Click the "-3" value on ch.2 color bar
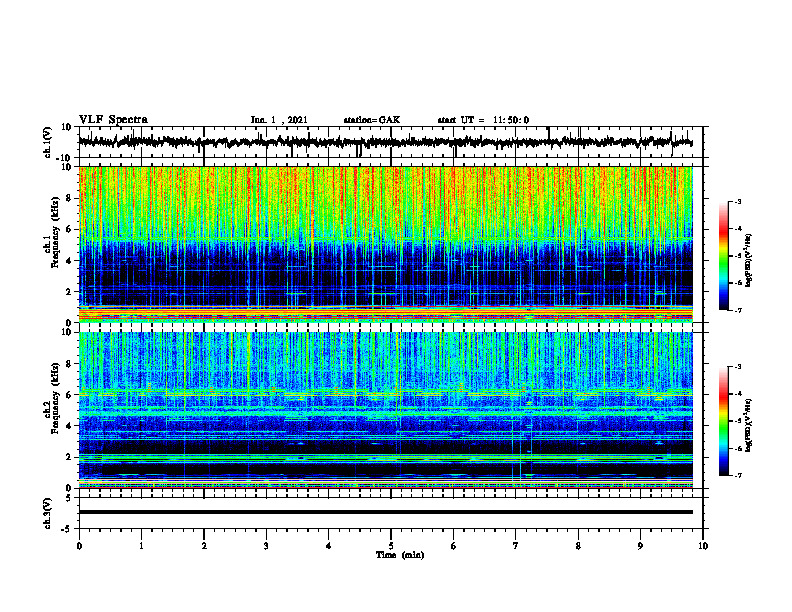792x612 pixels. coord(737,367)
